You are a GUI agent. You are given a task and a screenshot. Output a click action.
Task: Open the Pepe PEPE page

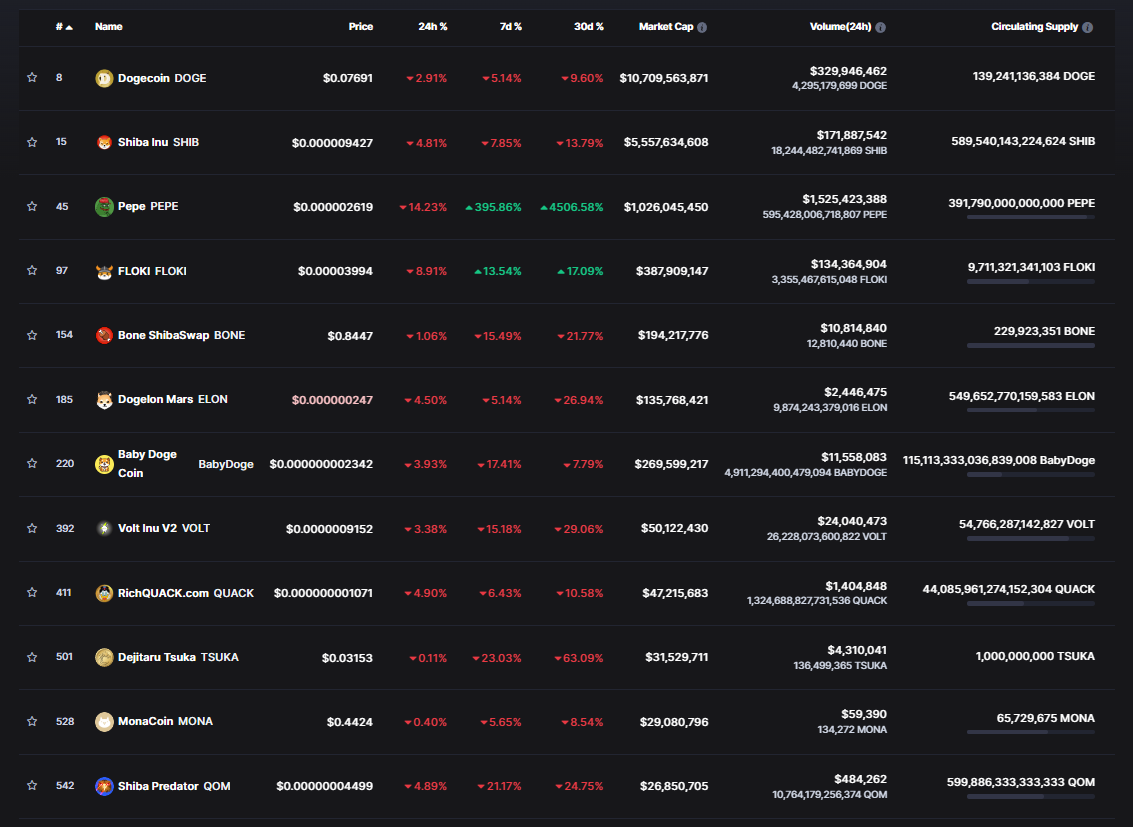pyautogui.click(x=148, y=207)
